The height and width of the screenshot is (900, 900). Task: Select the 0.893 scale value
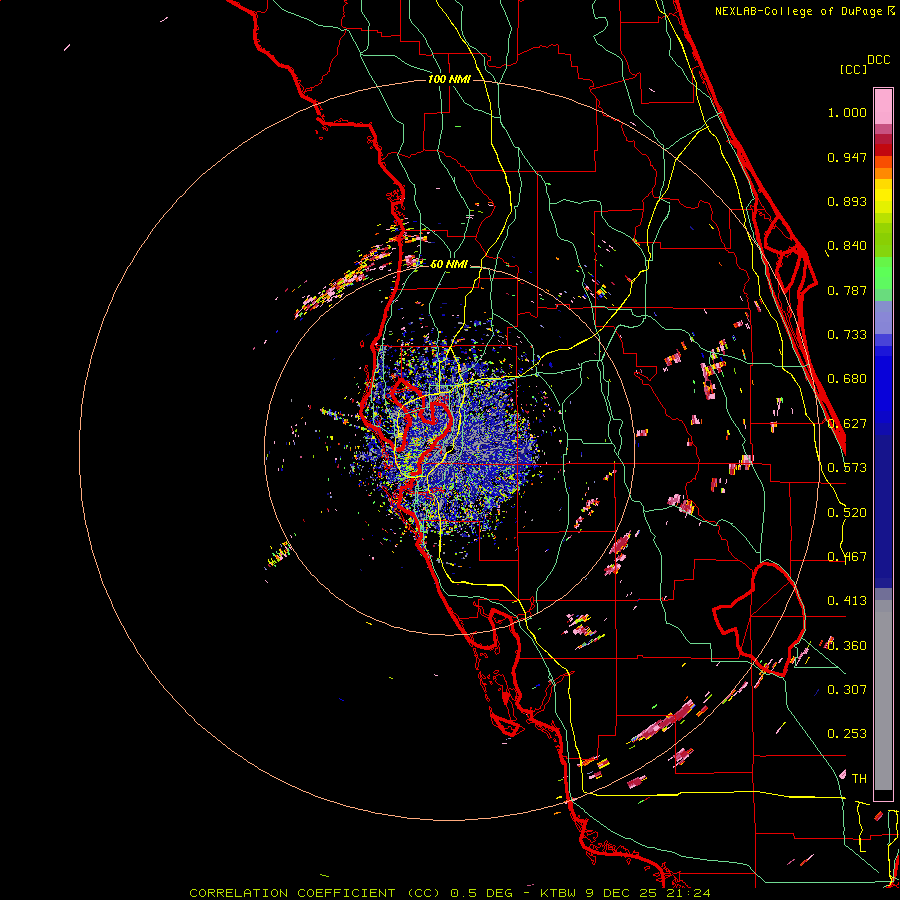click(847, 201)
